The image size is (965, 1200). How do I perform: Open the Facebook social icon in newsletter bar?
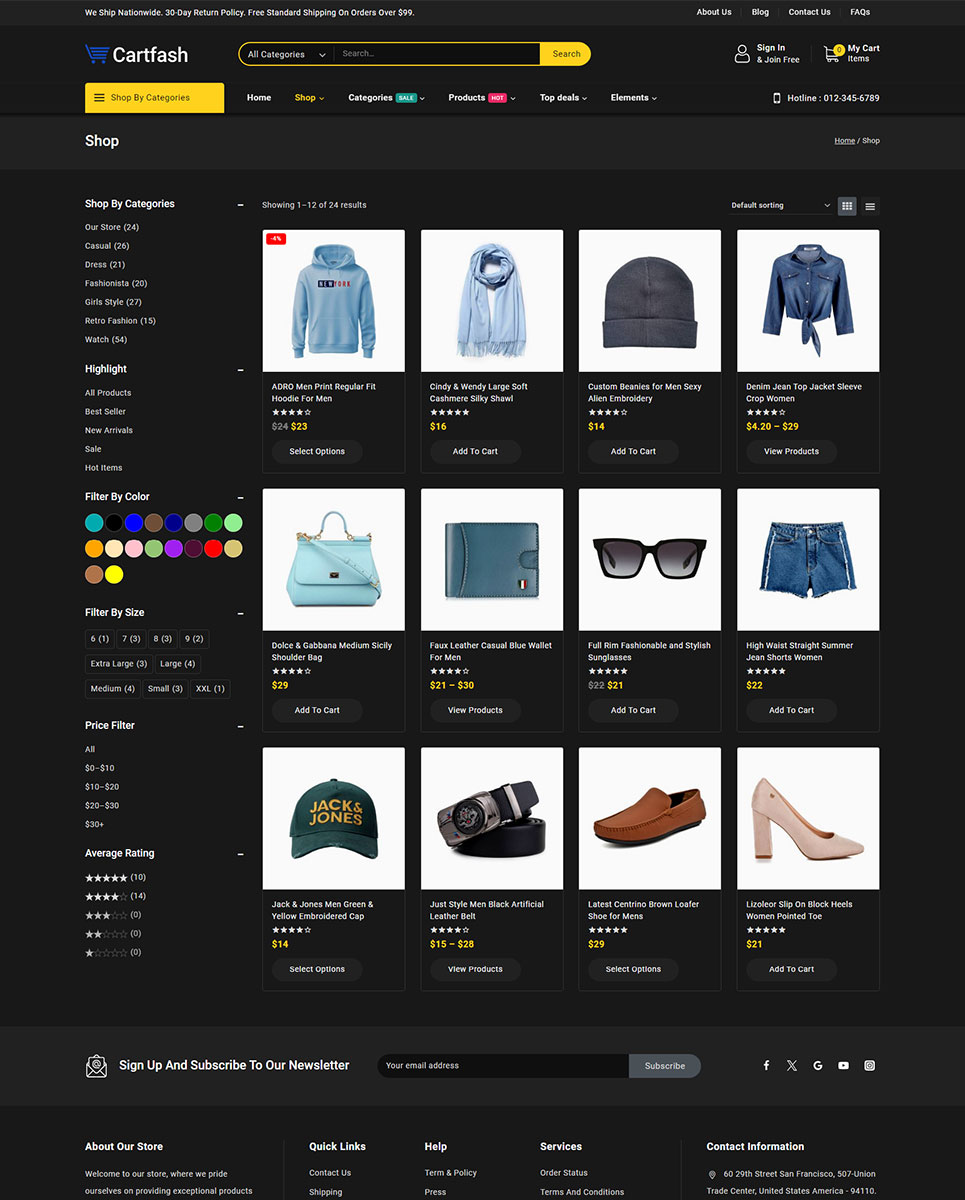[x=766, y=1066]
